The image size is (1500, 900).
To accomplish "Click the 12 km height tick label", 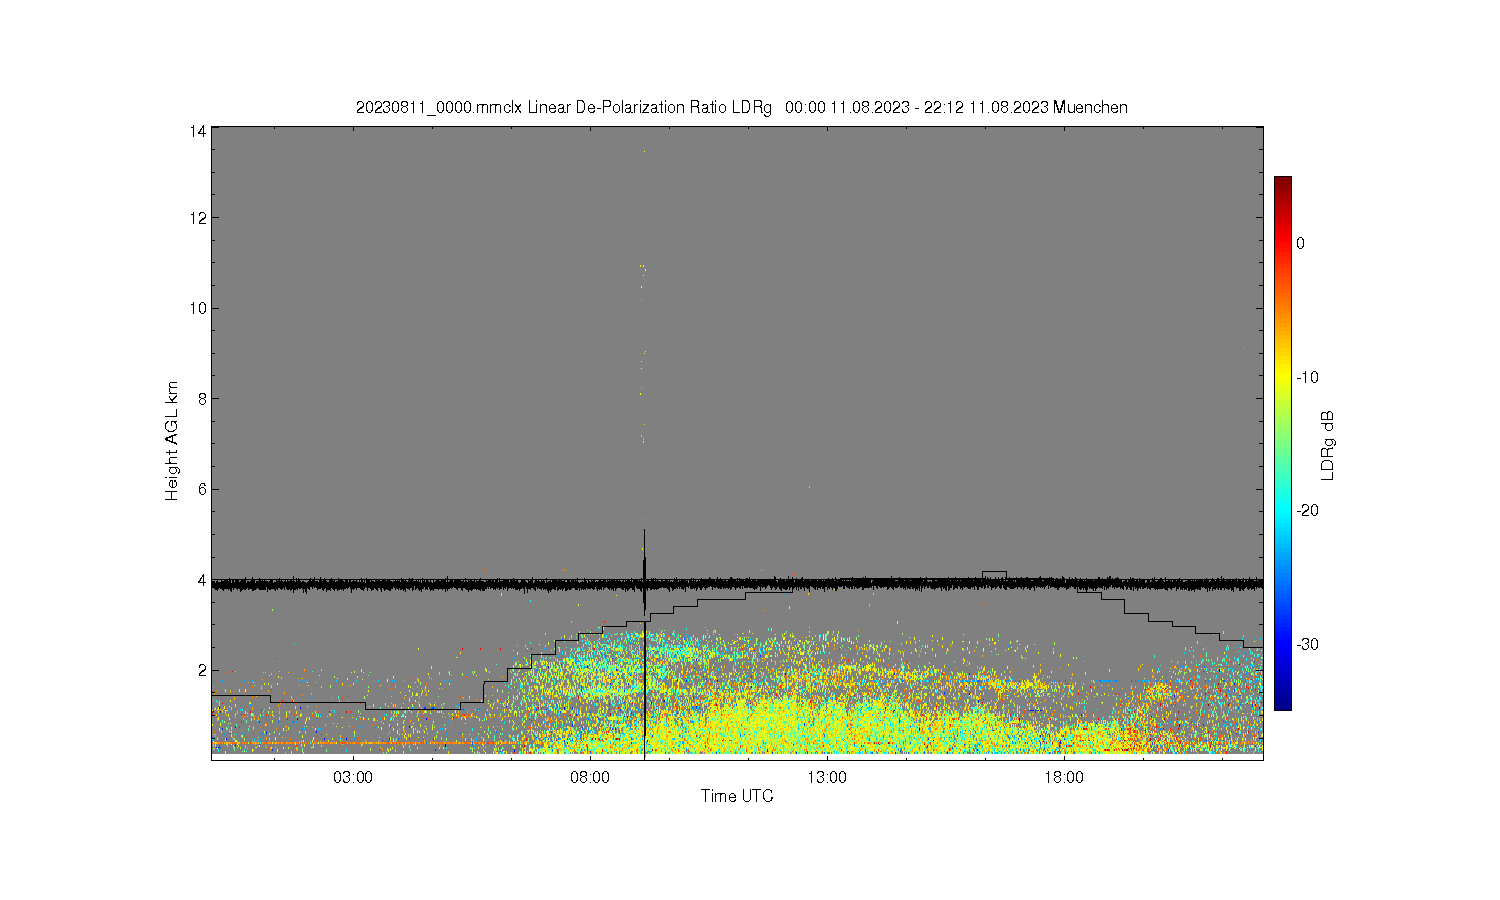I will click(x=198, y=218).
